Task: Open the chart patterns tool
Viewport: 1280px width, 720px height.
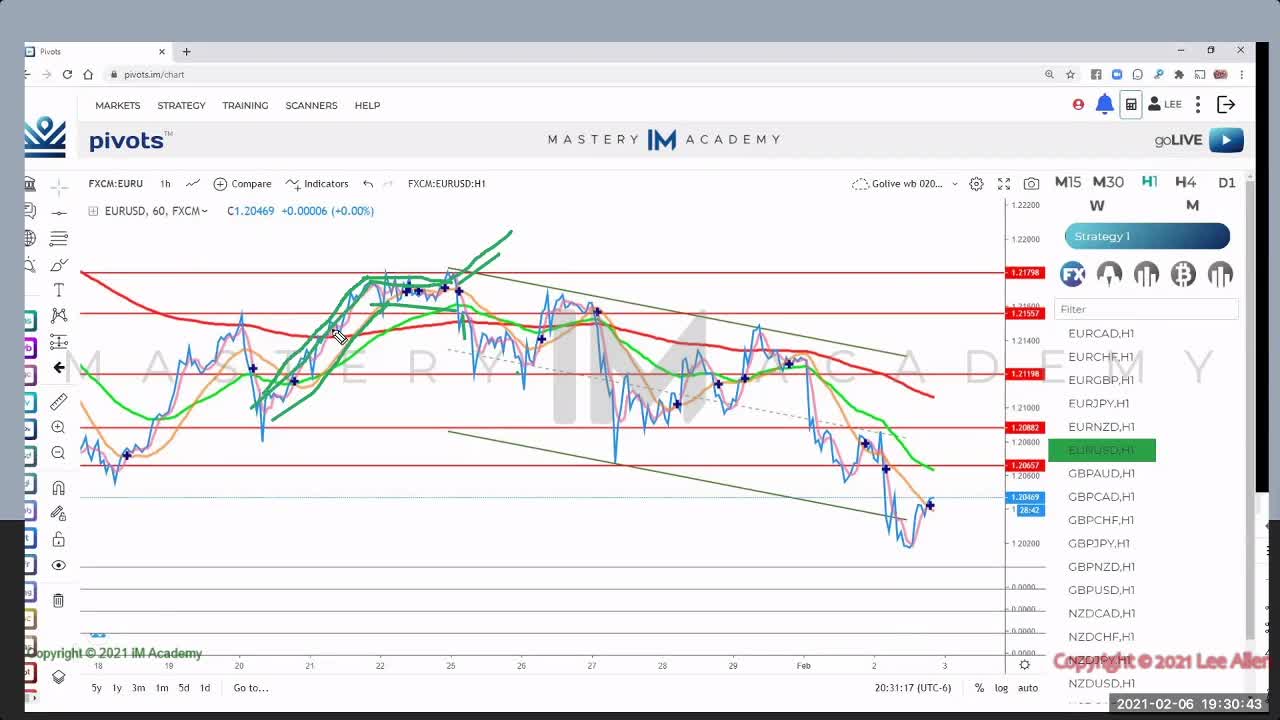Action: coord(59,316)
